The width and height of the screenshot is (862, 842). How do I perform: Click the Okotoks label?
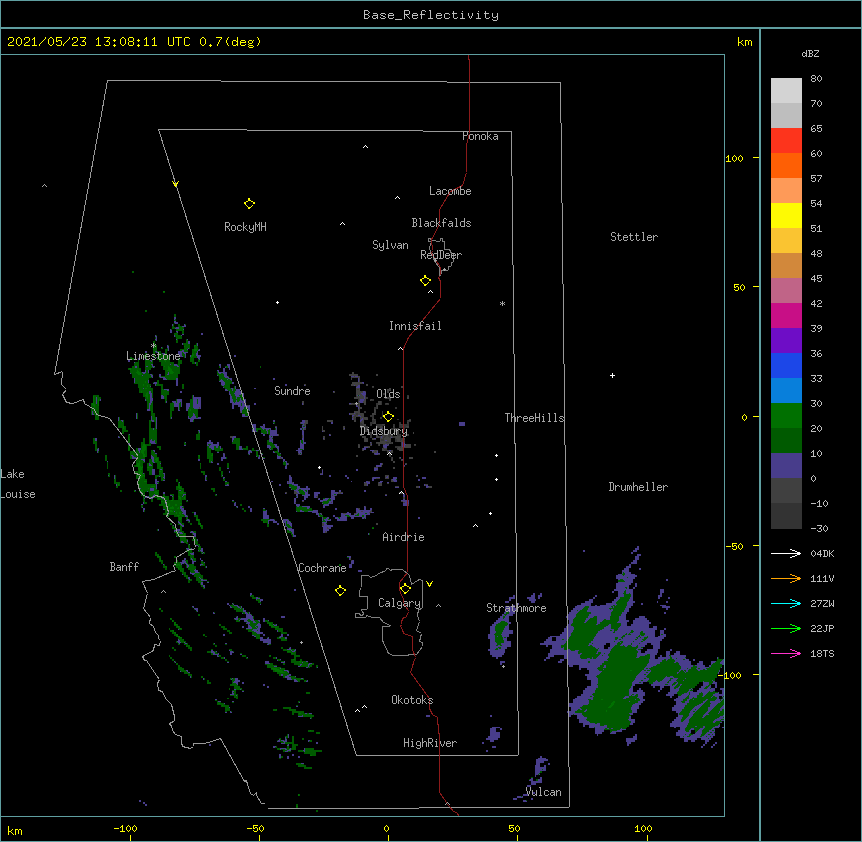(412, 700)
